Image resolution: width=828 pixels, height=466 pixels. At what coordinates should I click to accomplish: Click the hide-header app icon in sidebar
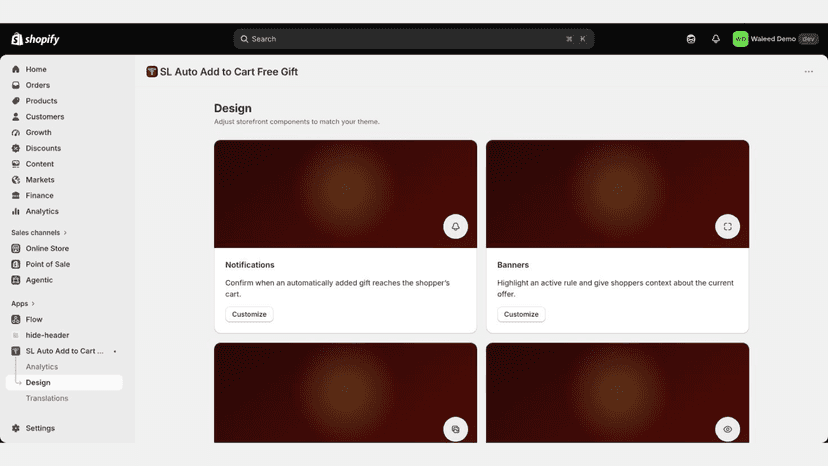pyautogui.click(x=16, y=335)
